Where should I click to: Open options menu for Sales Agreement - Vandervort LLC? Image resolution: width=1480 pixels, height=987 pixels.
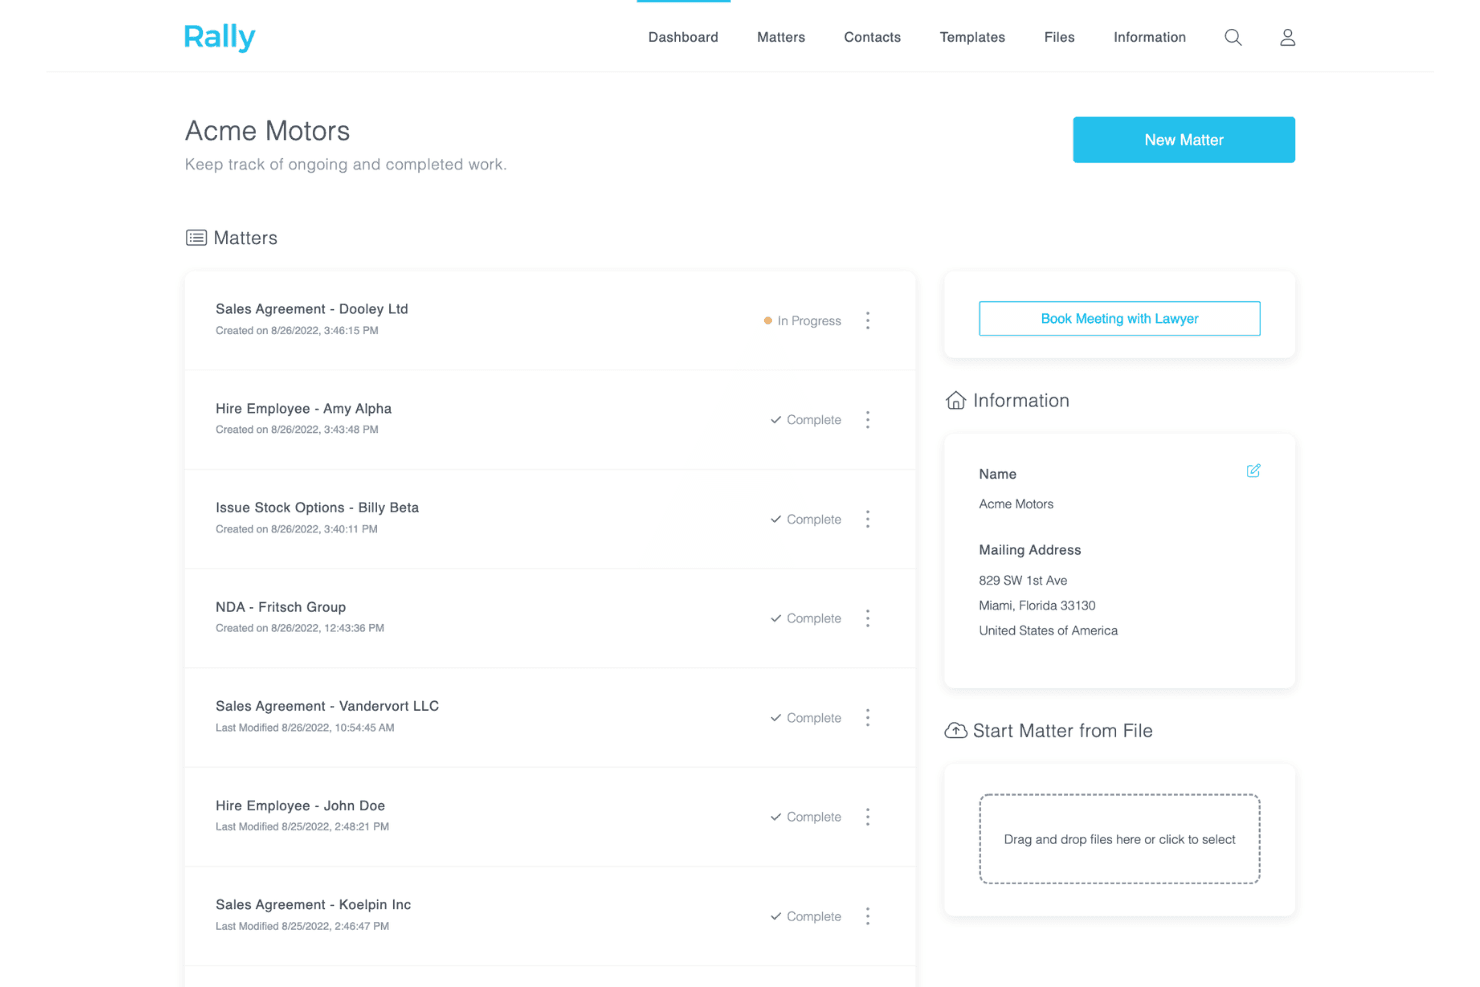coord(868,717)
